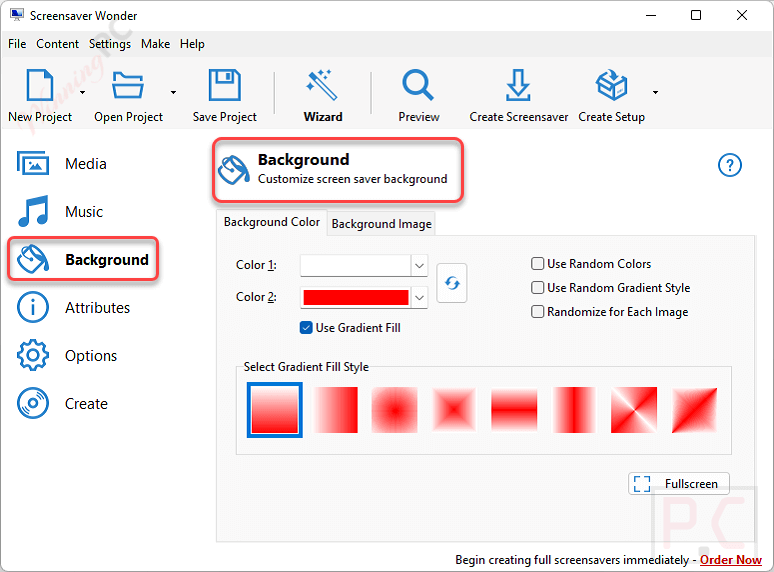774x572 pixels.
Task: Expand the New Project dropdown arrow
Action: pyautogui.click(x=82, y=92)
